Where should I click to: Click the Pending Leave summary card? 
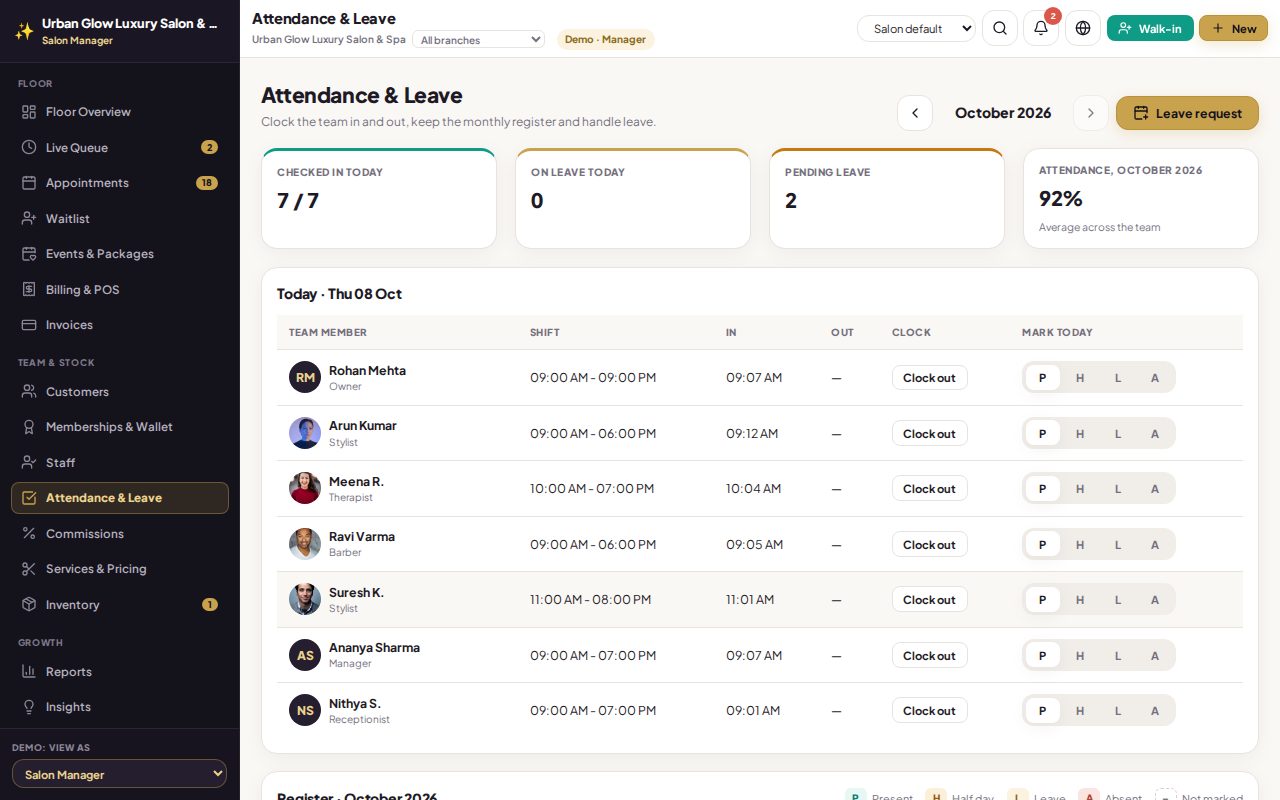click(887, 198)
